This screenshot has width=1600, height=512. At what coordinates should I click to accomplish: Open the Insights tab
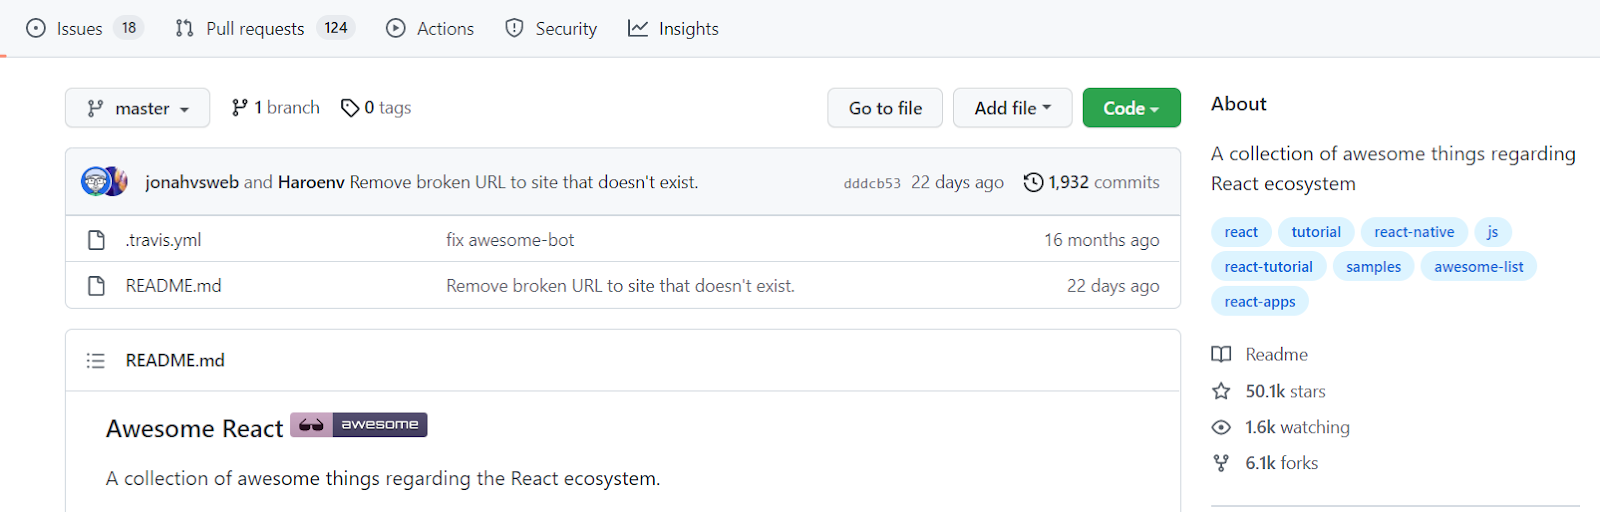coord(673,29)
